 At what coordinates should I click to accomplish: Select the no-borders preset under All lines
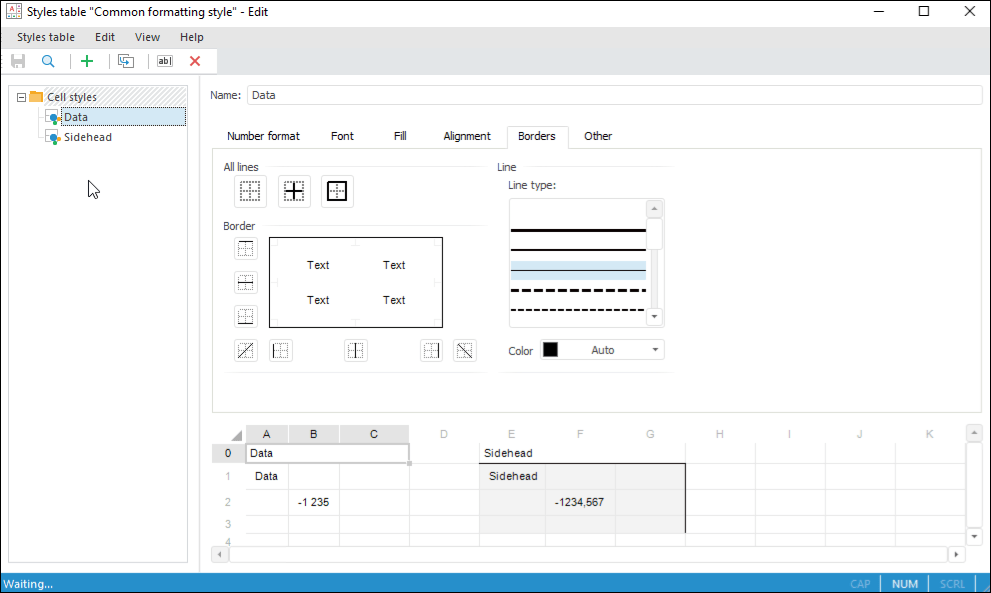tap(250, 191)
